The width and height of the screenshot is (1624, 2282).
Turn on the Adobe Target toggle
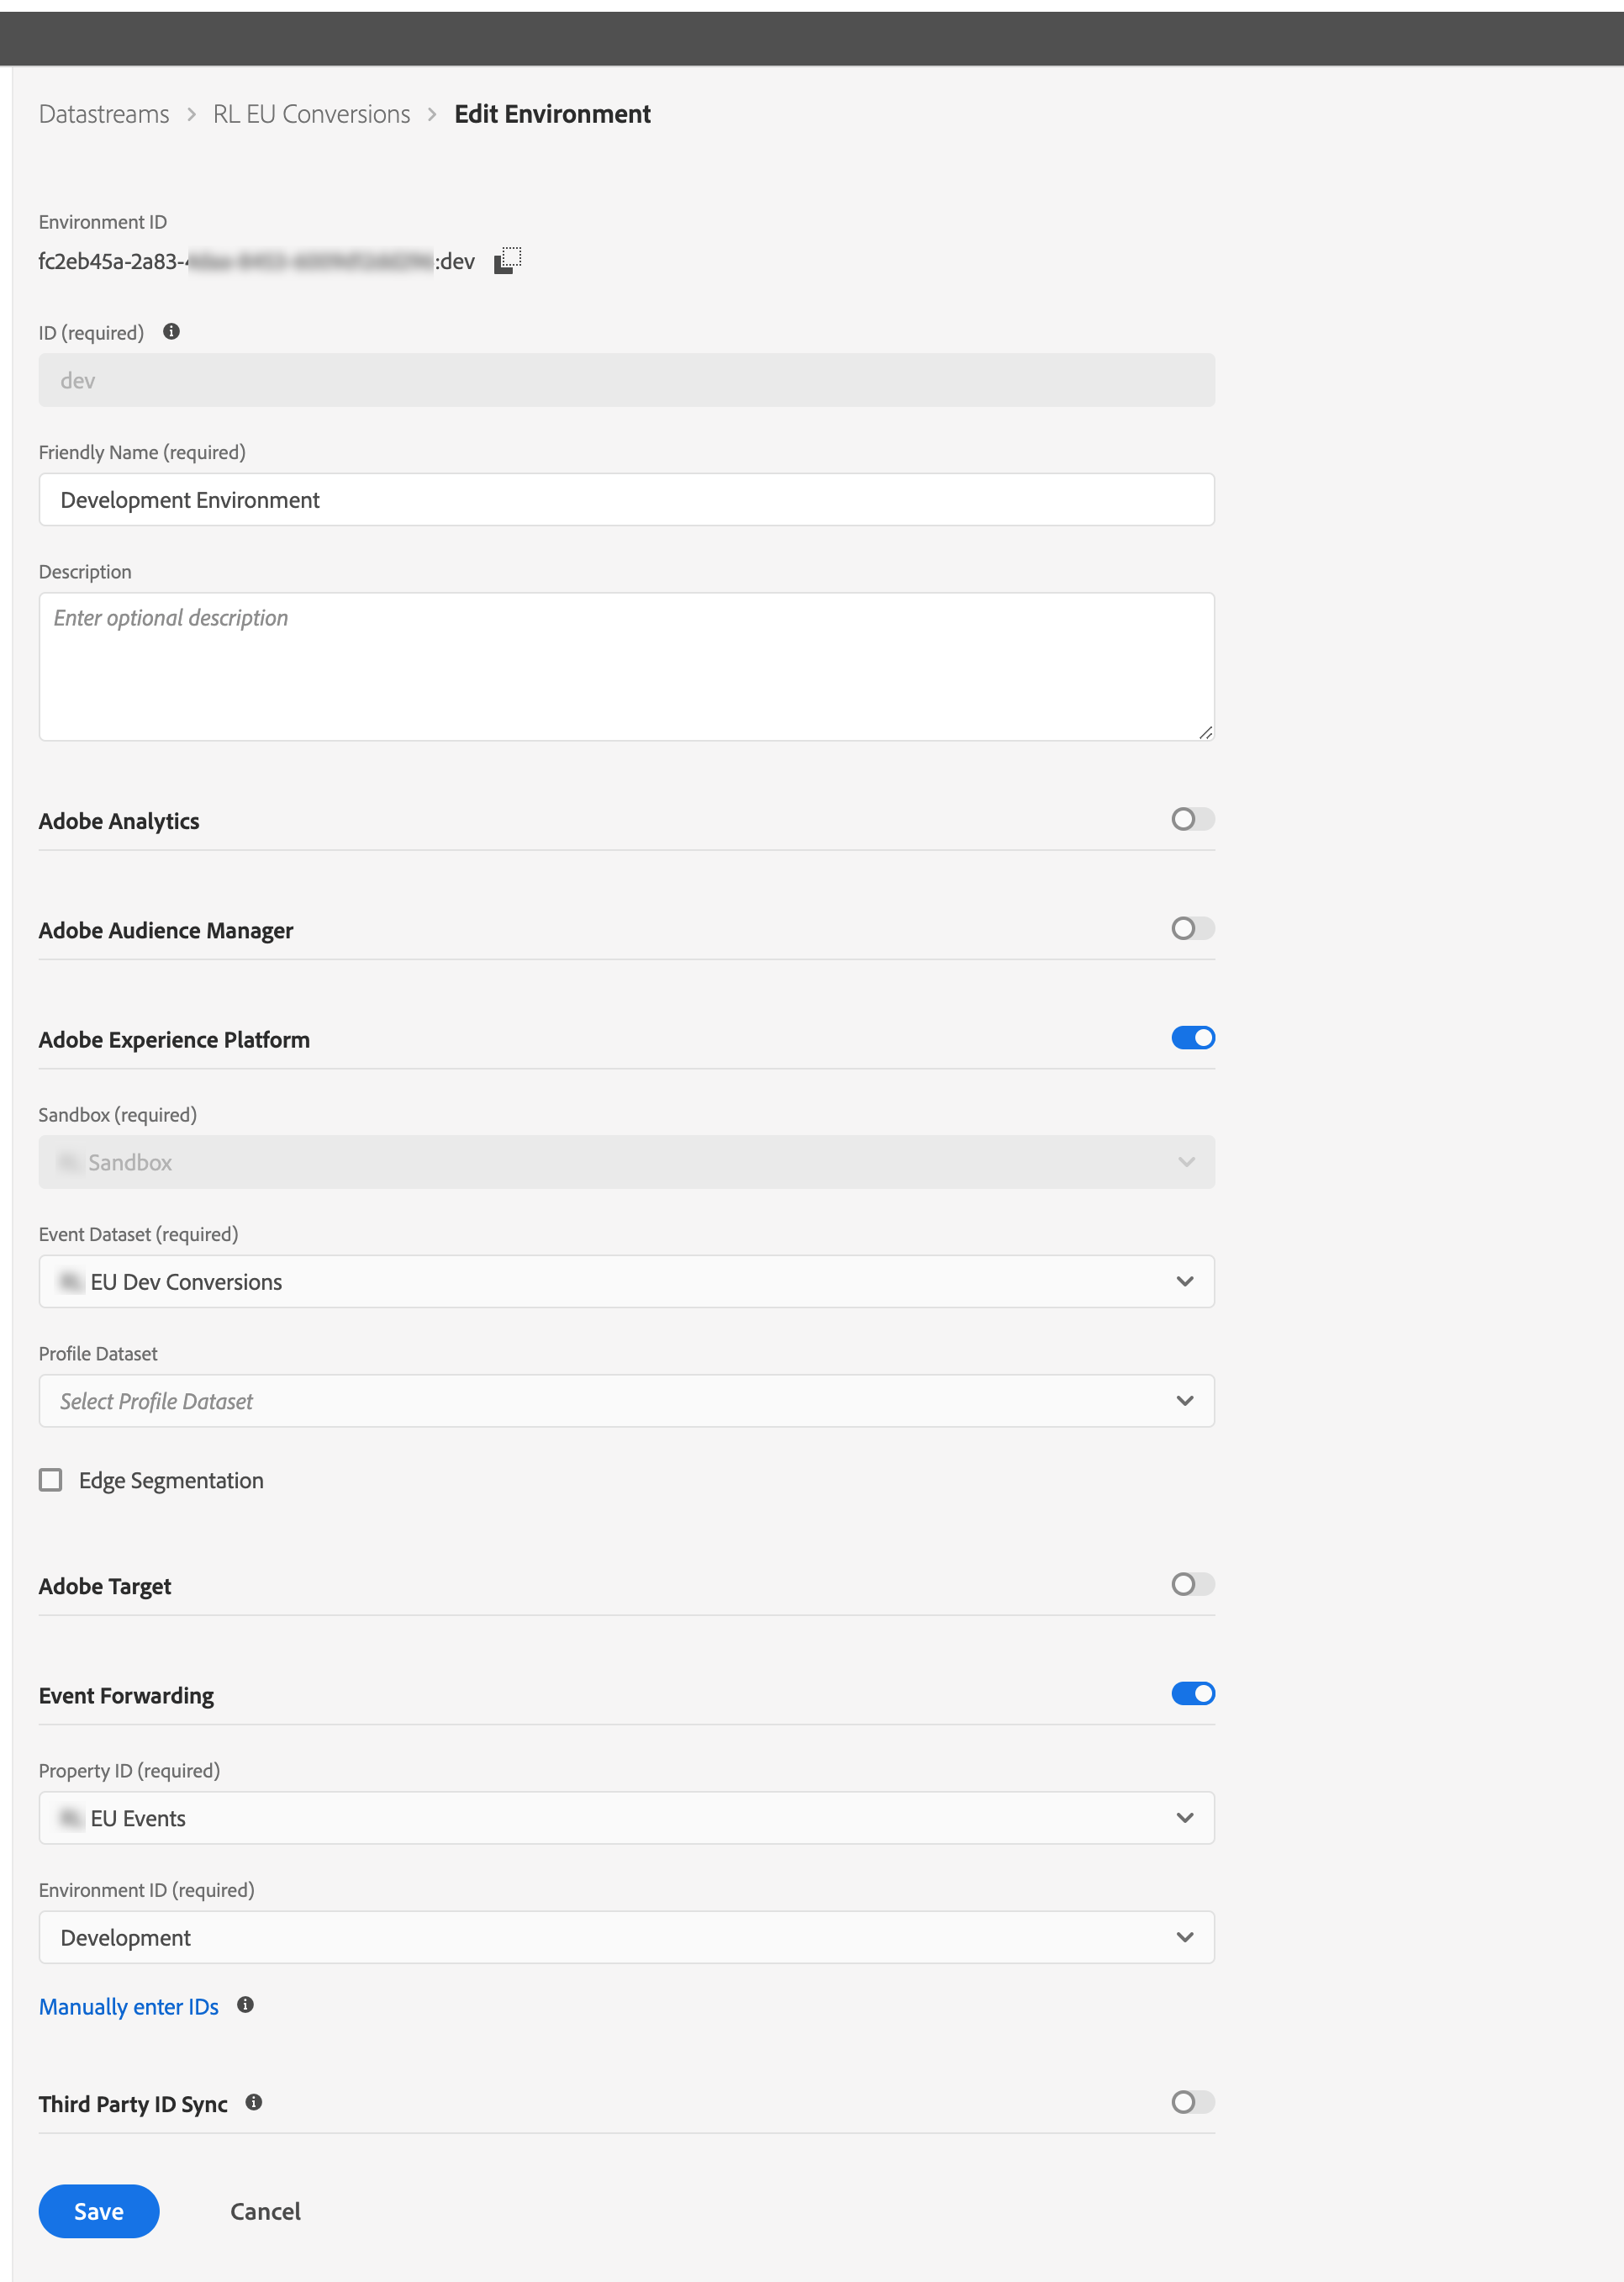pyautogui.click(x=1193, y=1585)
